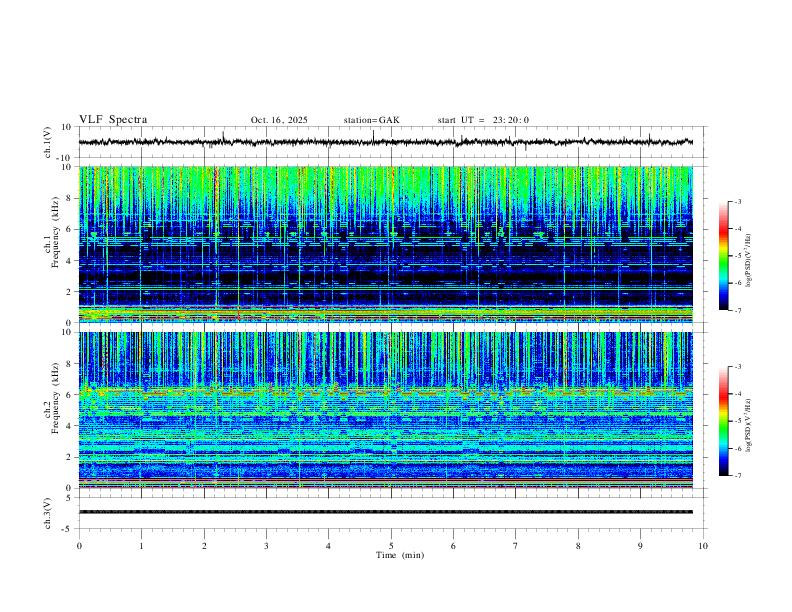The height and width of the screenshot is (612, 792).
Task: Click the 'start UT = 23:20:0' text
Action: coord(483,120)
